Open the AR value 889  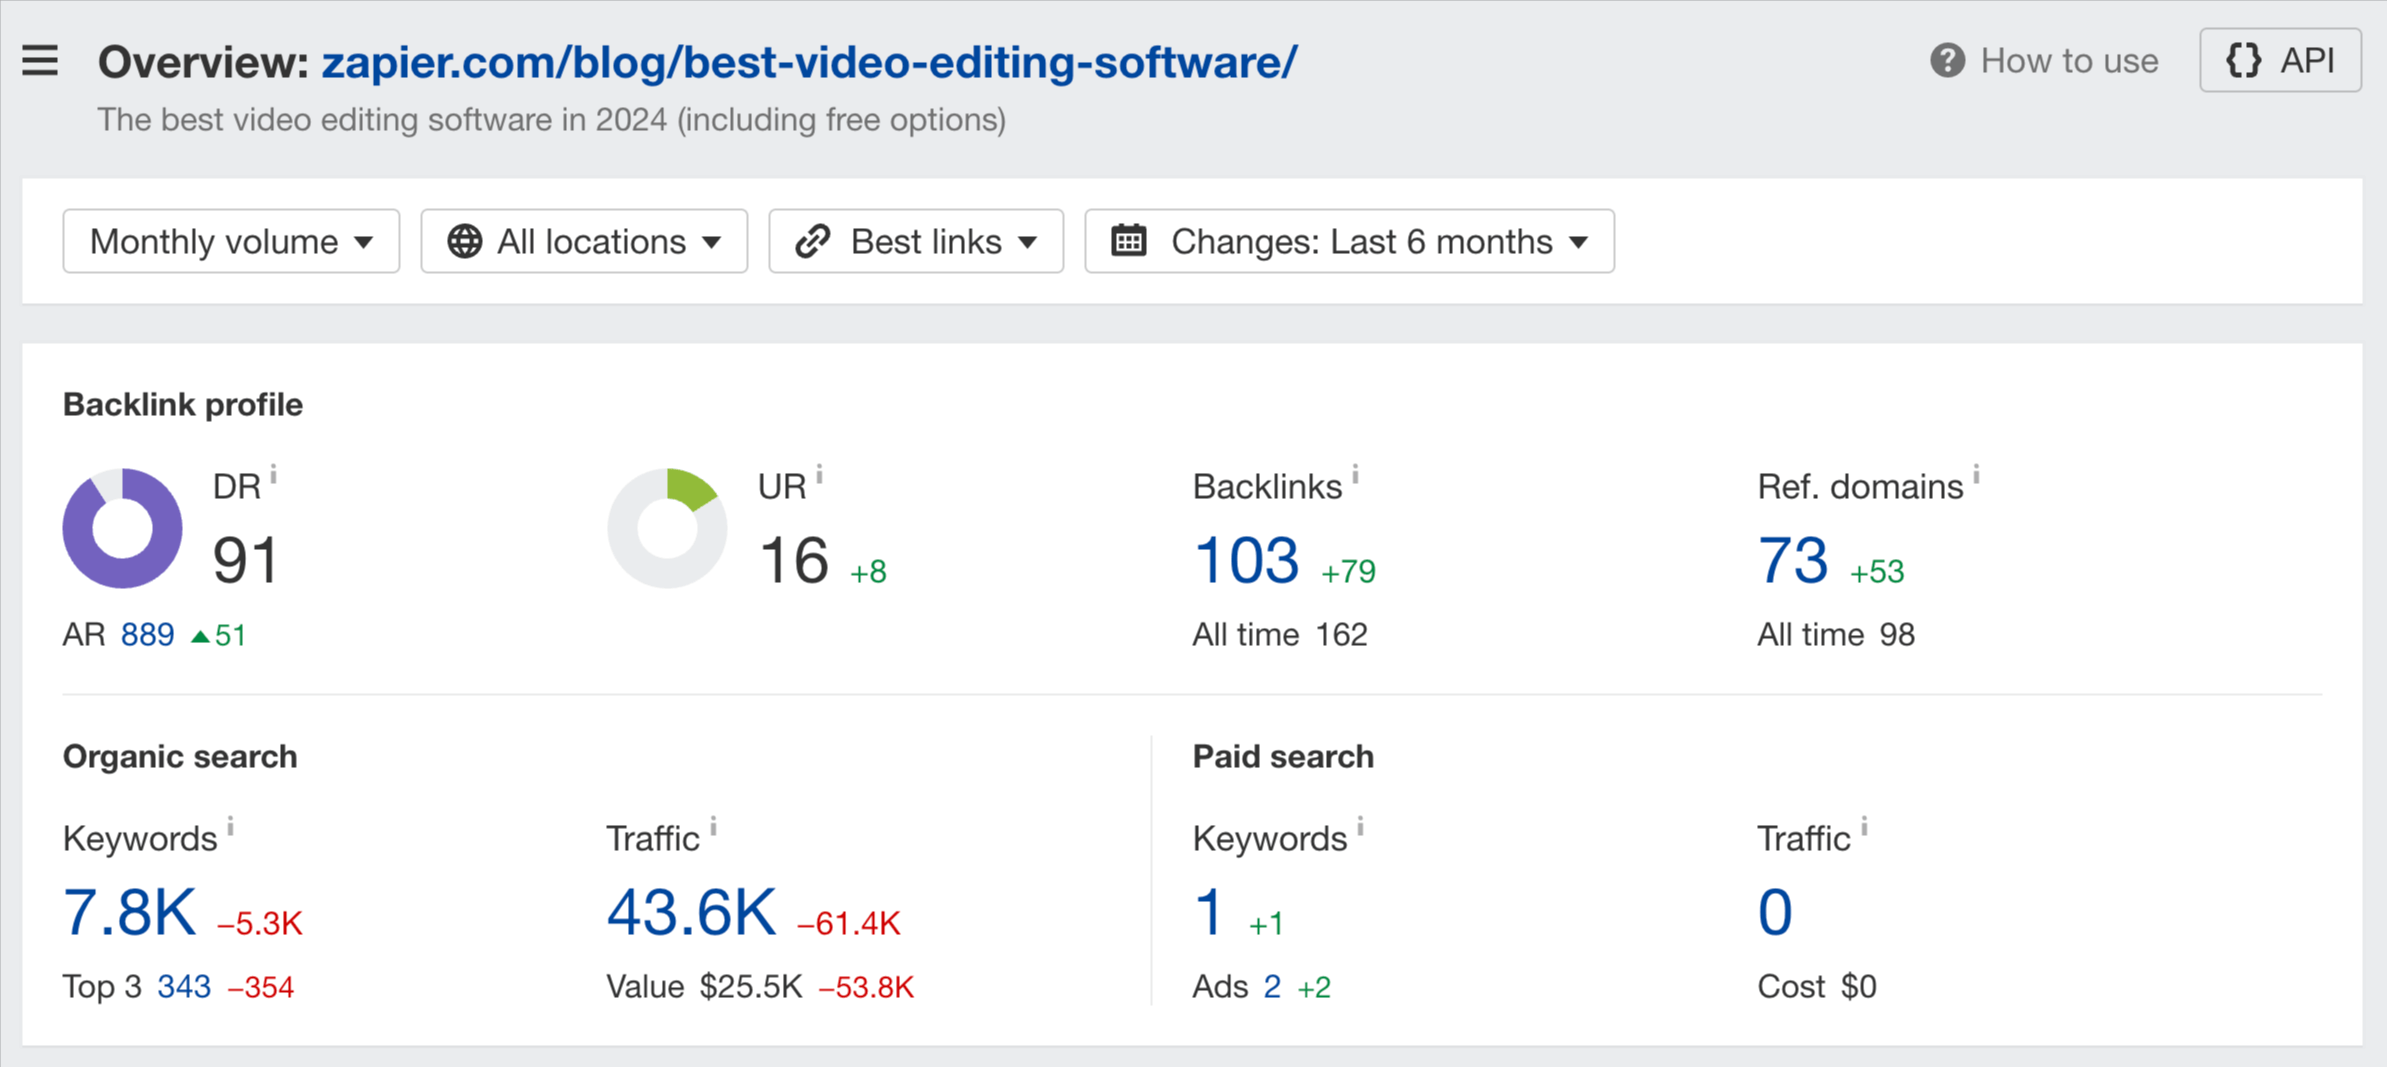click(x=147, y=635)
